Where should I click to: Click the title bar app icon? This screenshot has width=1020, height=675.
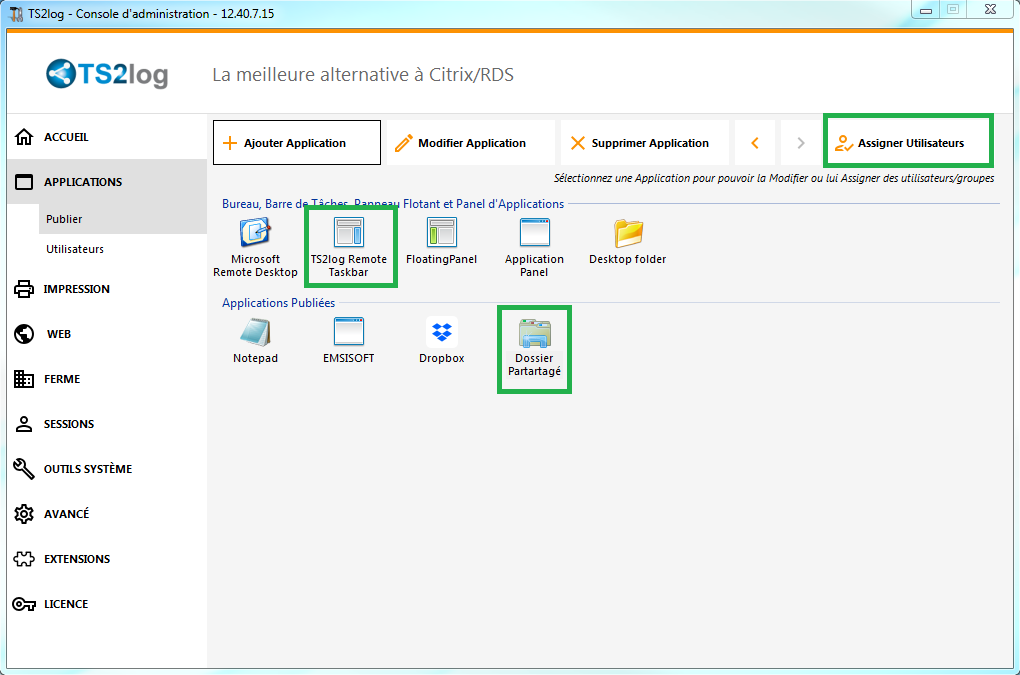16,14
